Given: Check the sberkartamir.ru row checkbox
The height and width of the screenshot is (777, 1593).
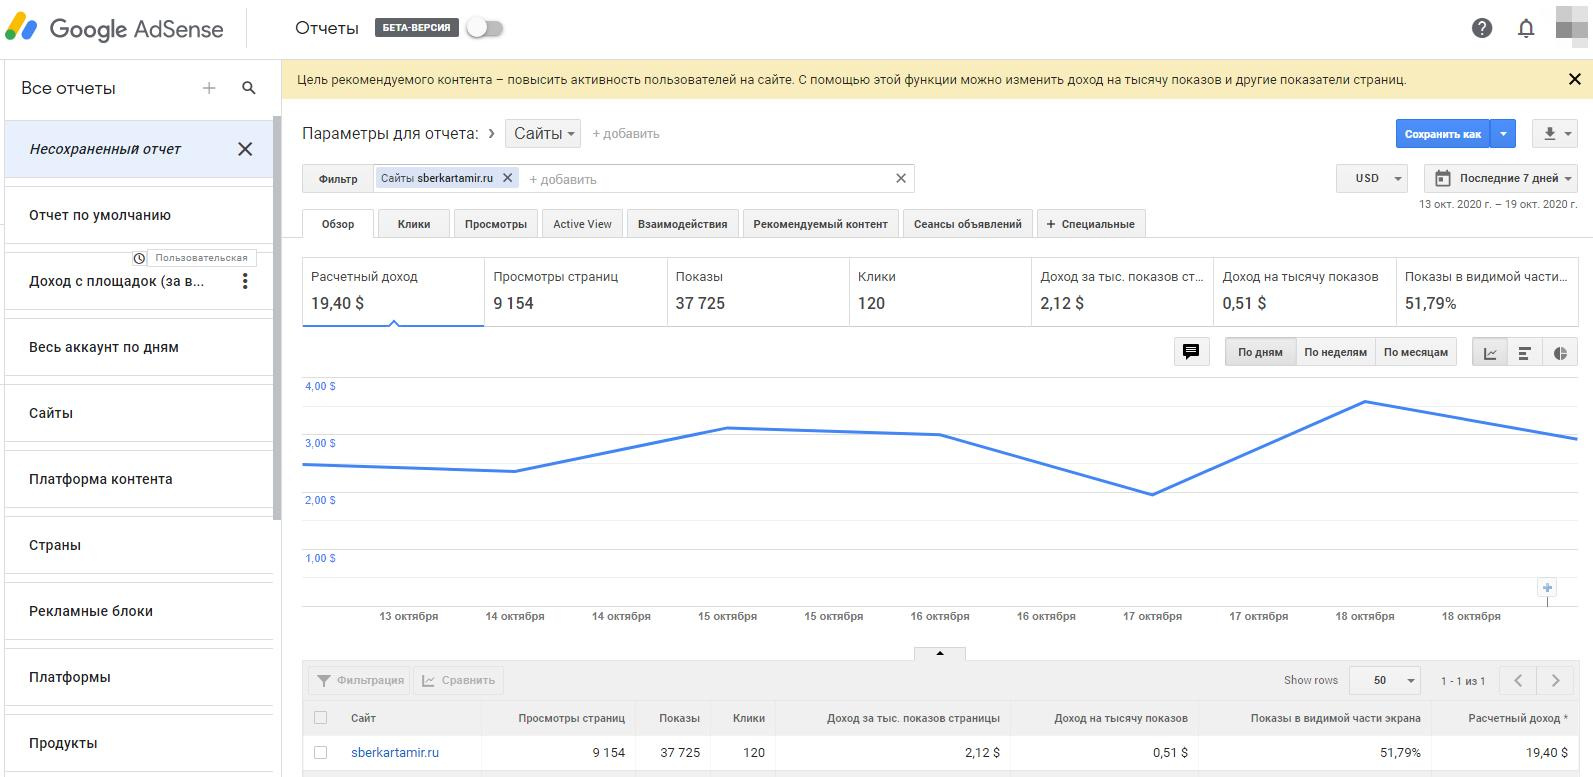Looking at the screenshot, I should click(321, 753).
